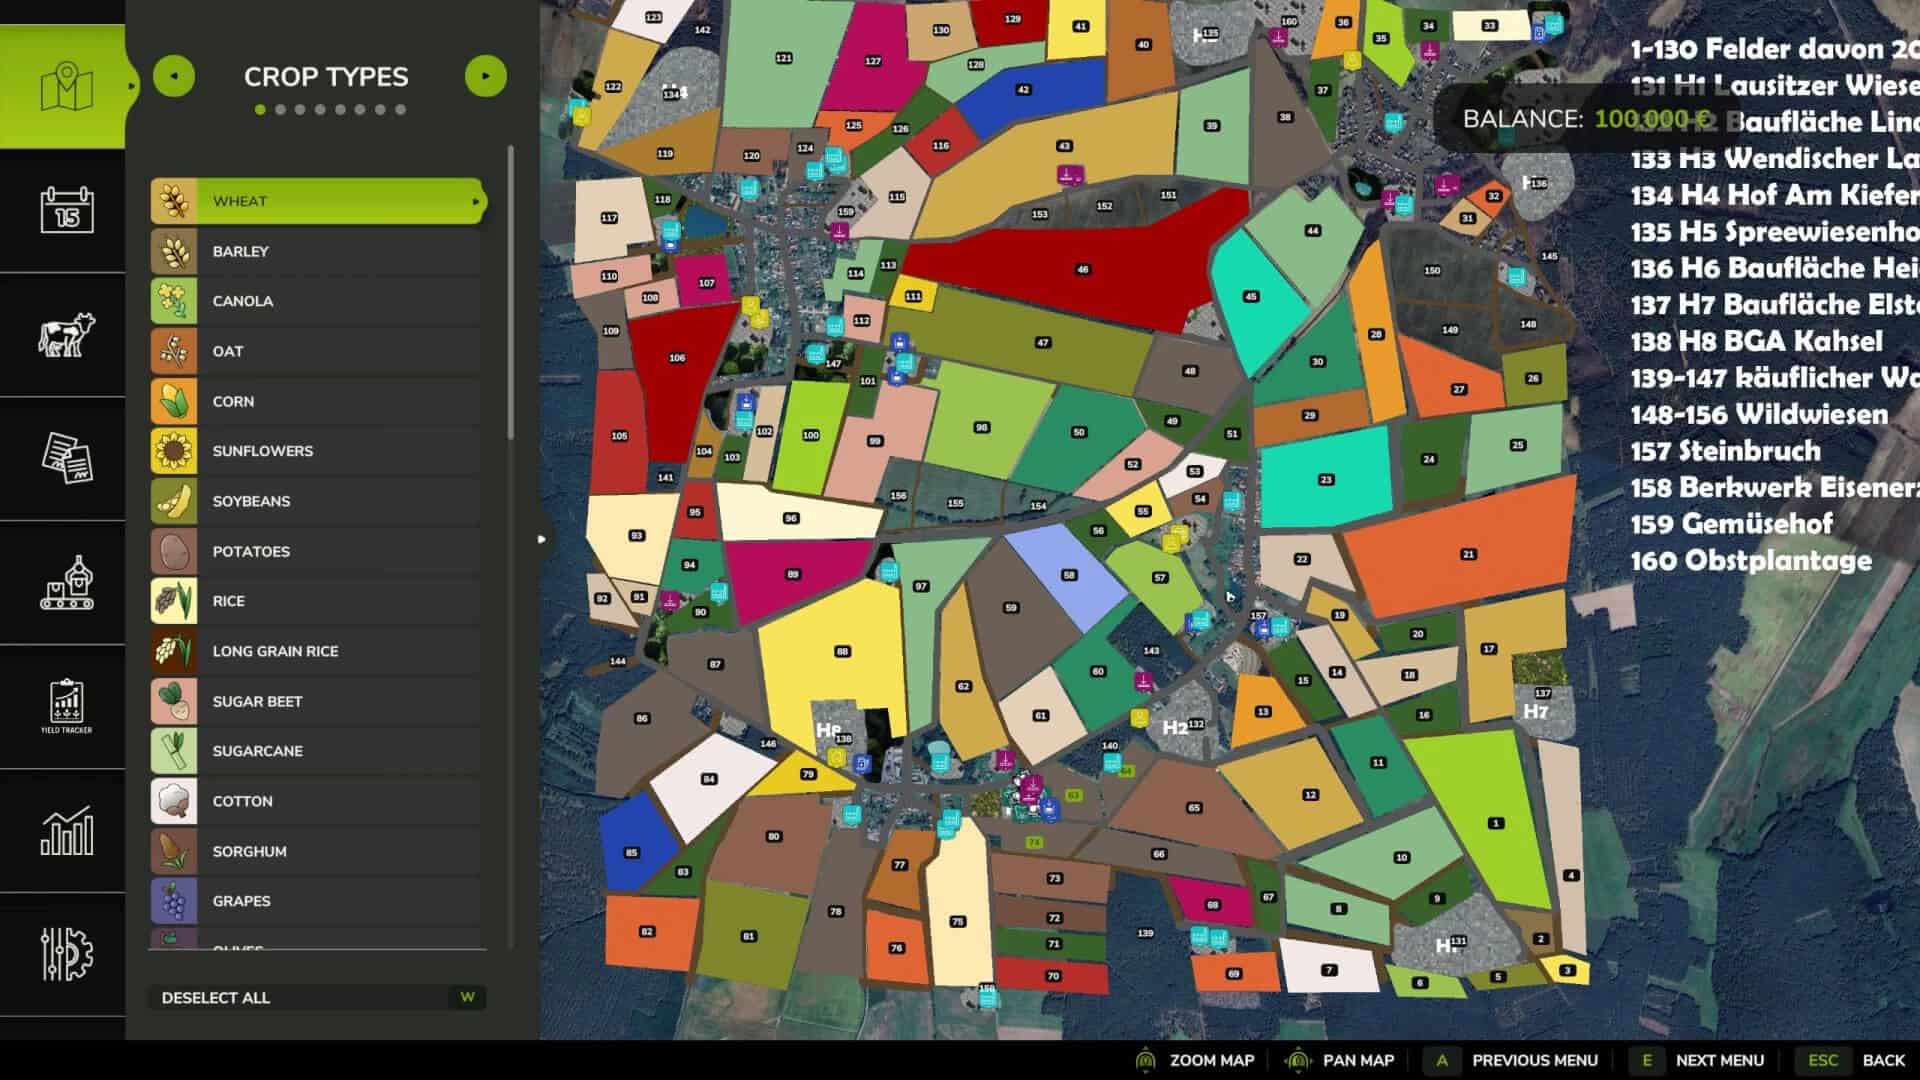Select PREVIOUS MENU in the bottom bar
The image size is (1920, 1080).
pyautogui.click(x=1535, y=1060)
